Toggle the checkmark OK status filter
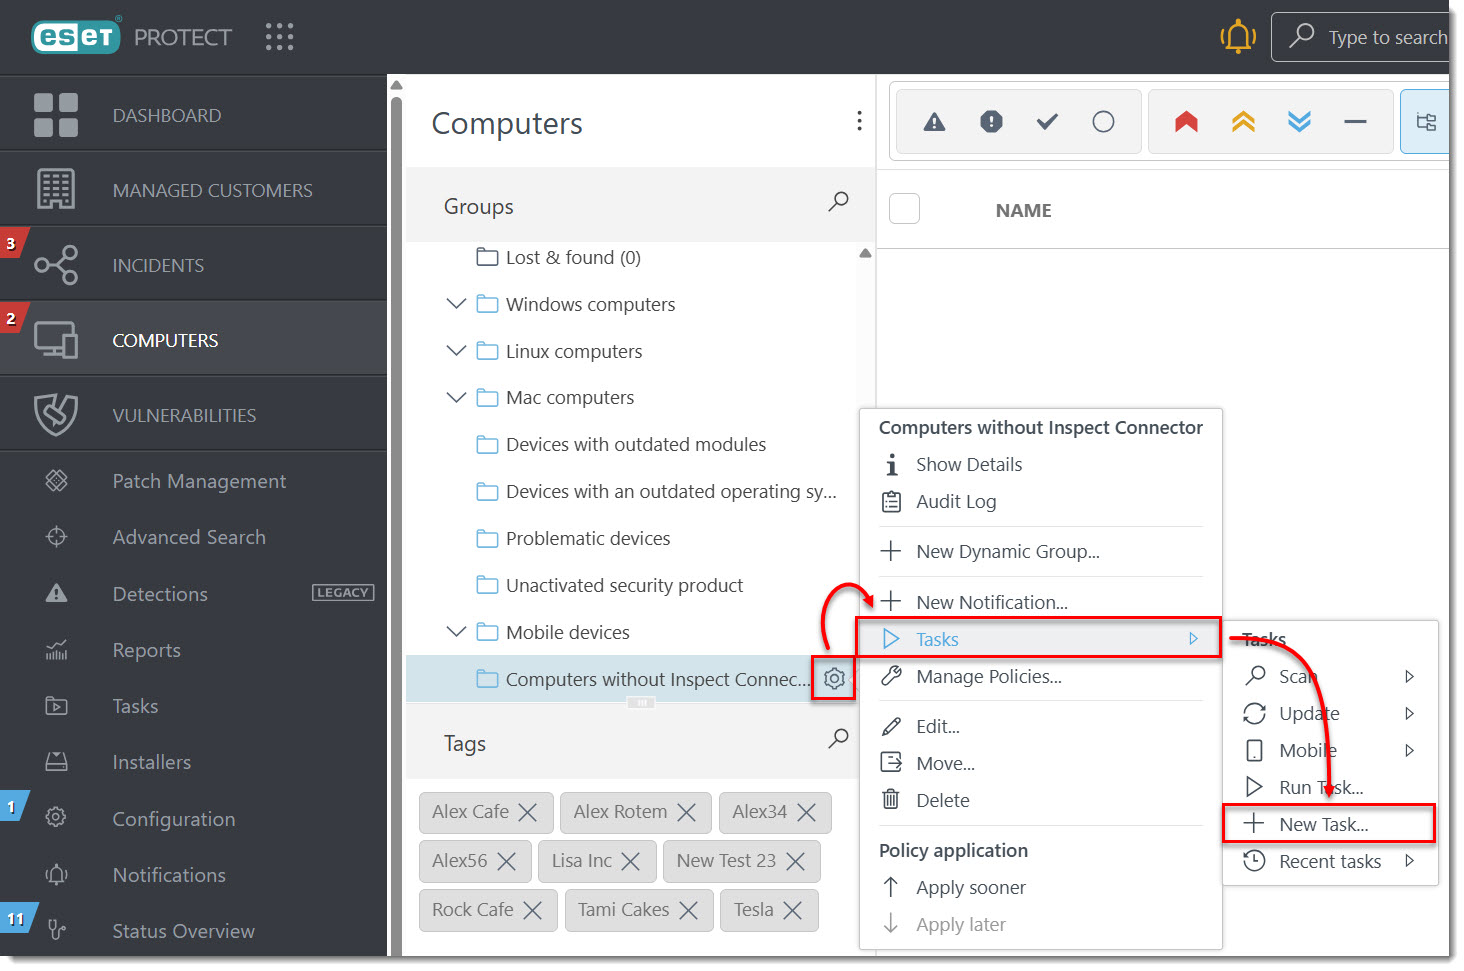This screenshot has width=1464, height=971. click(1047, 122)
